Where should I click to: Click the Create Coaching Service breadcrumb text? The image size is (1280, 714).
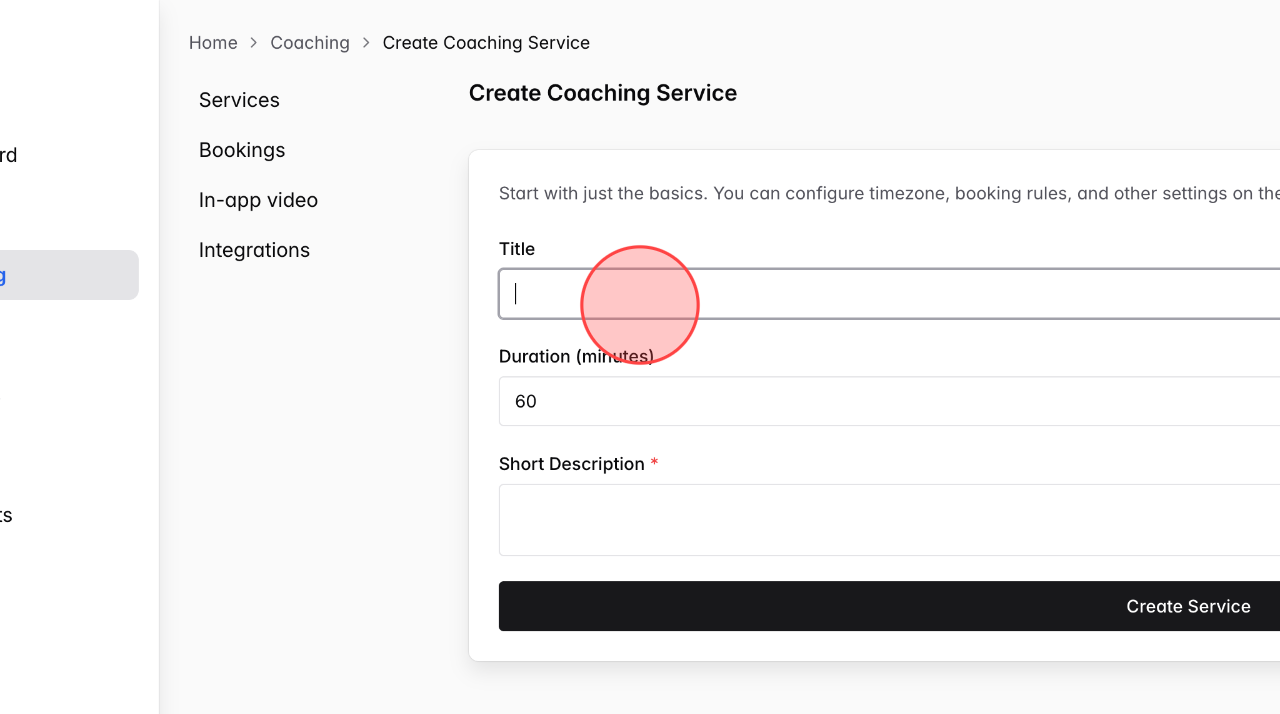coord(486,43)
